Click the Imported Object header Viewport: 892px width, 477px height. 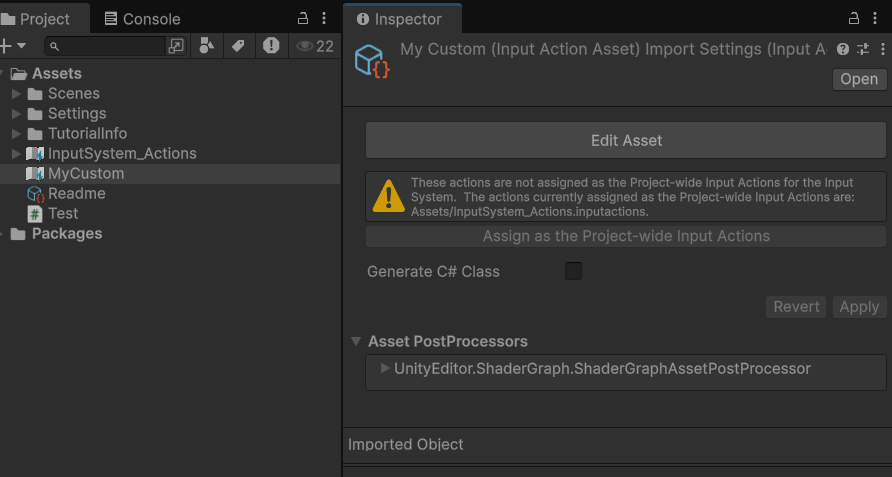coord(406,444)
